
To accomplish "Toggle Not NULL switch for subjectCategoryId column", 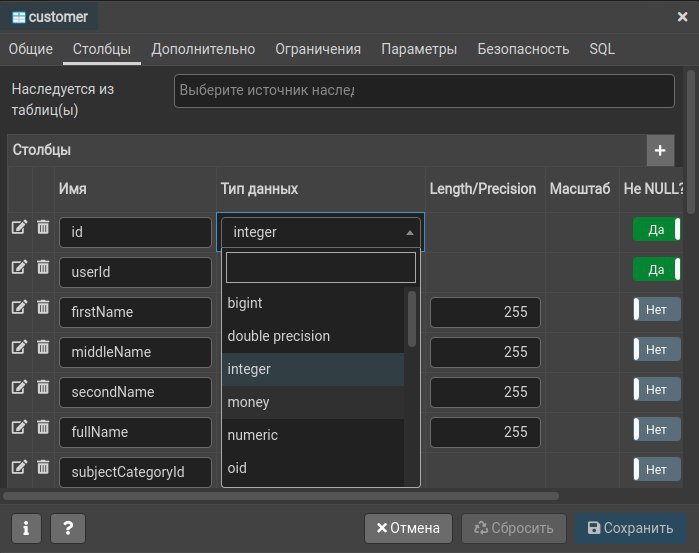I will [x=656, y=469].
